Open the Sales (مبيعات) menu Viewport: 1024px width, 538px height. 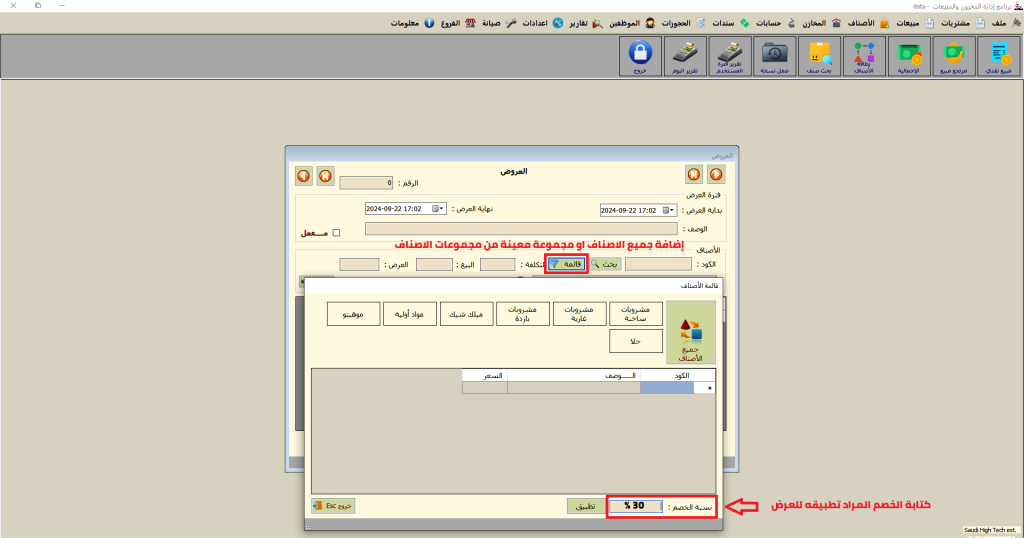(907, 23)
